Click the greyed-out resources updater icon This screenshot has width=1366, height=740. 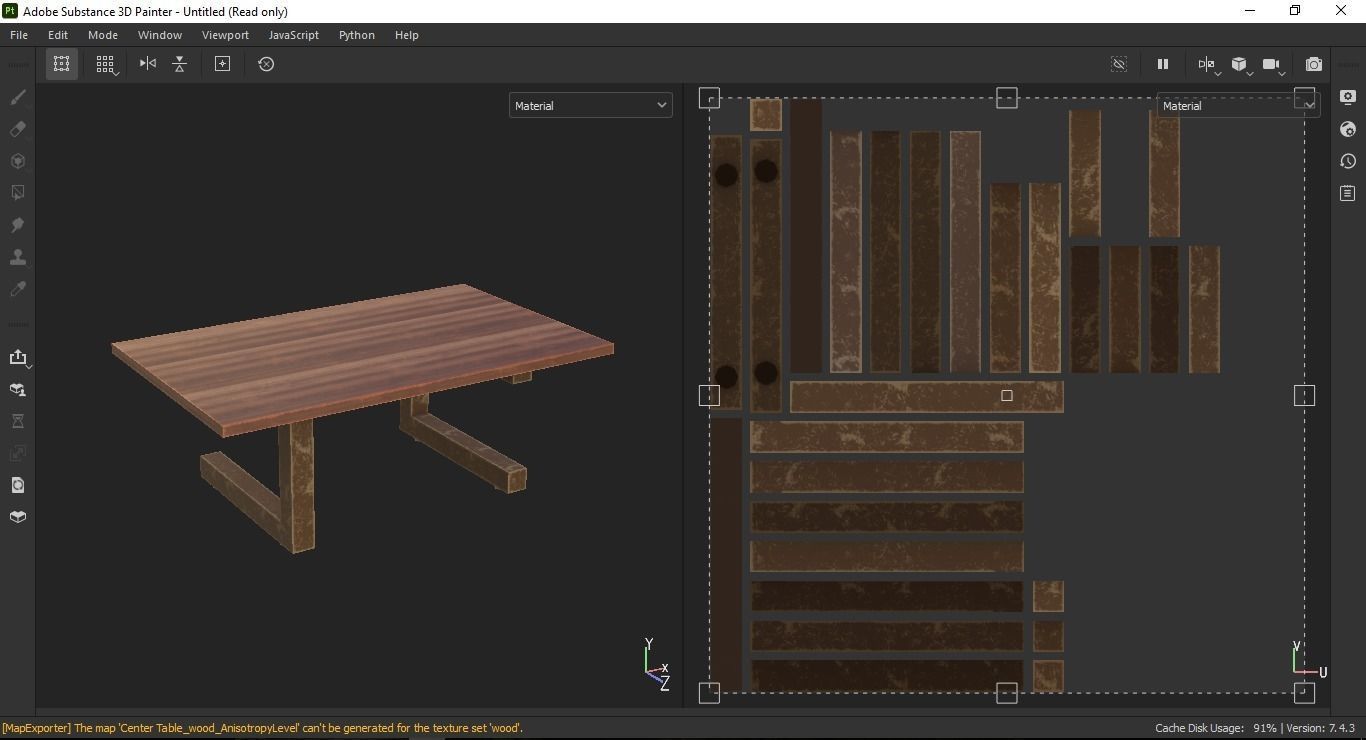[x=17, y=453]
